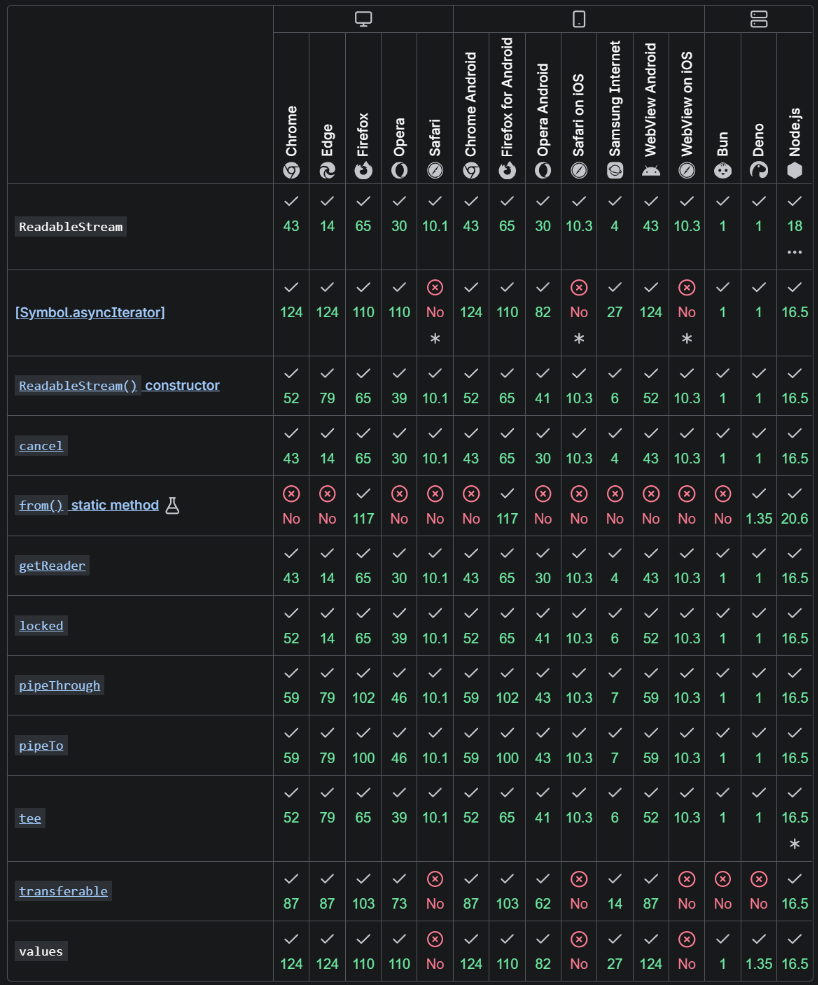Click the Samsung Internet column header

click(x=615, y=110)
